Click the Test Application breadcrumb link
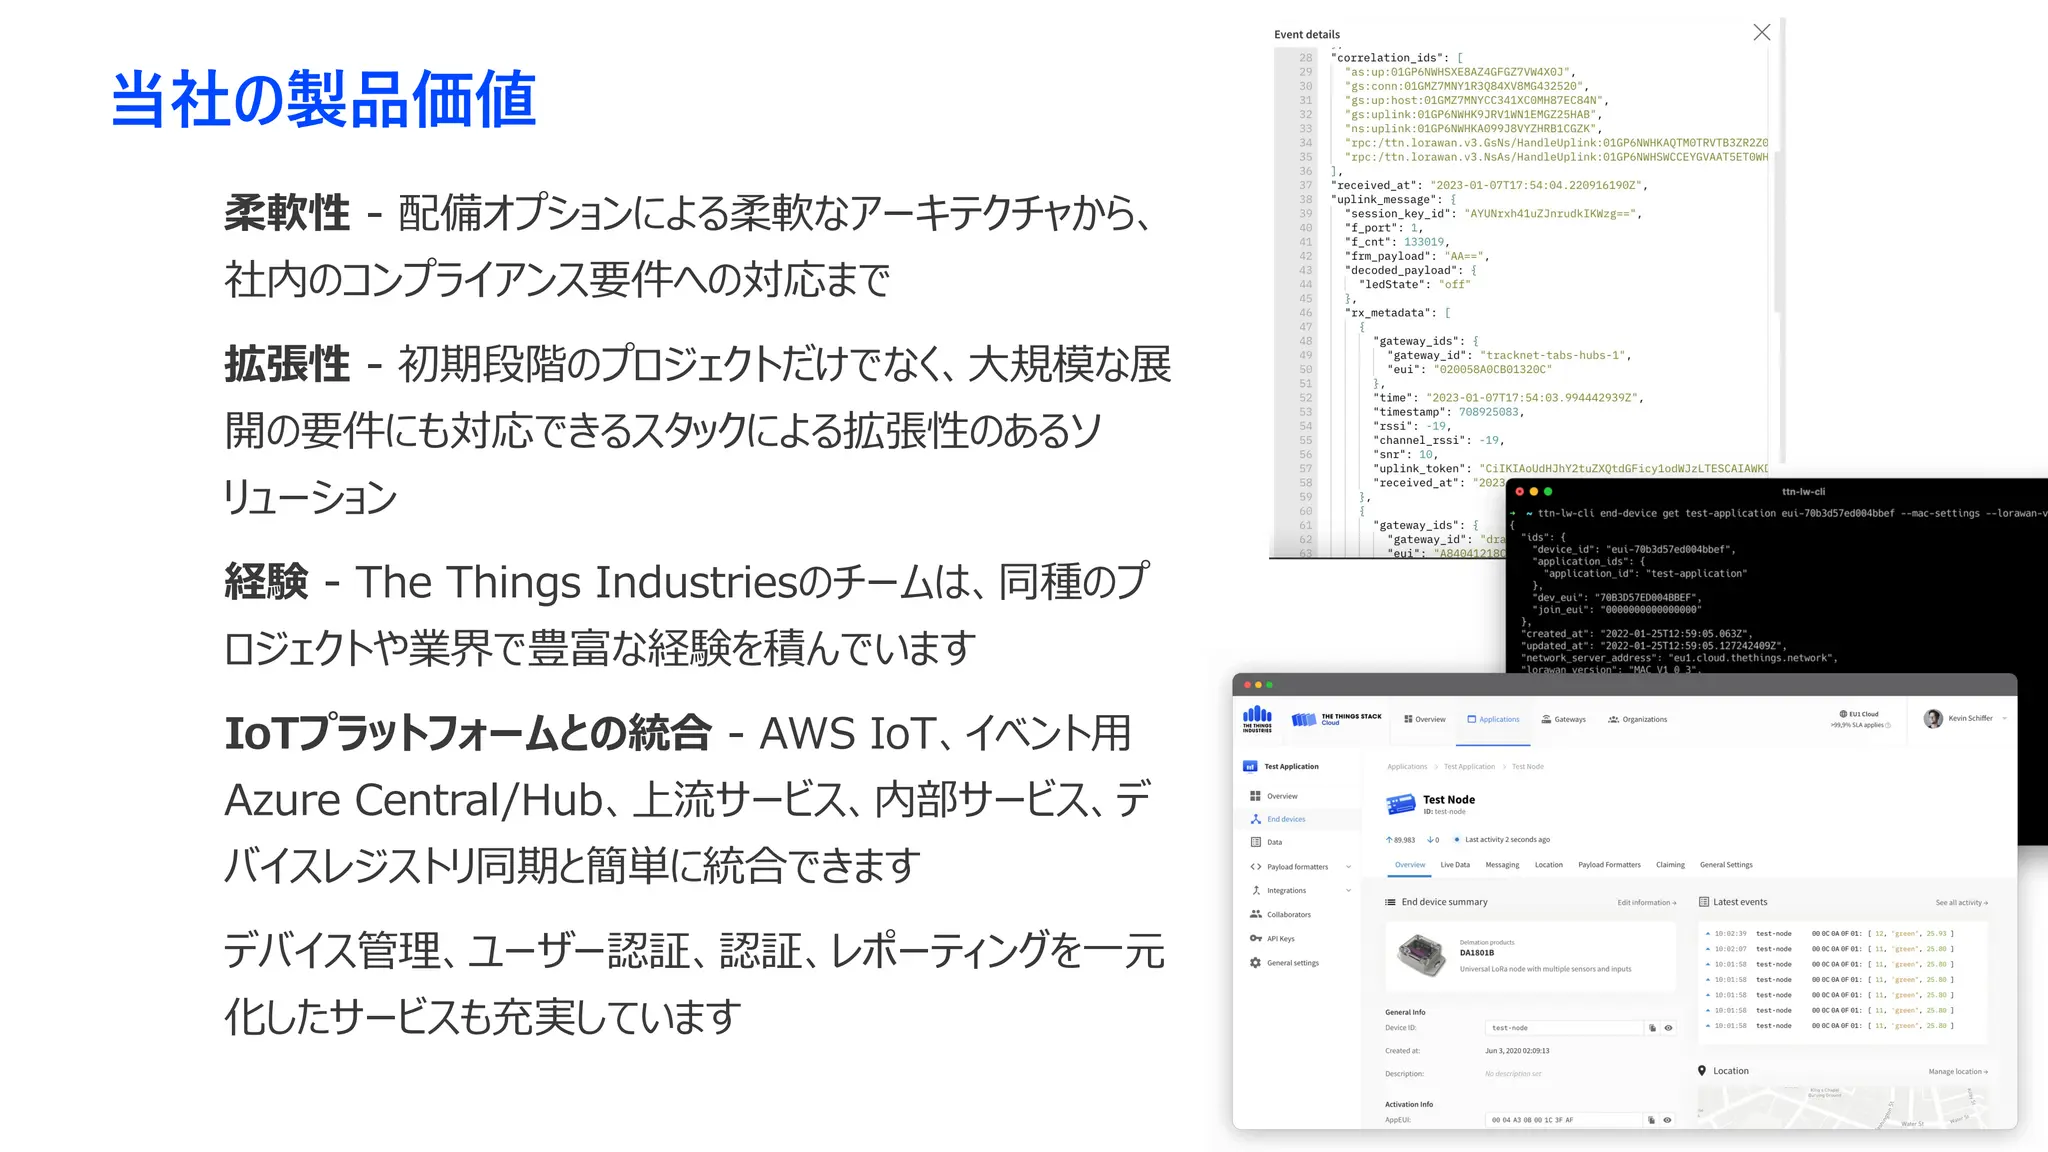The height and width of the screenshot is (1152, 2048). coord(1469,767)
